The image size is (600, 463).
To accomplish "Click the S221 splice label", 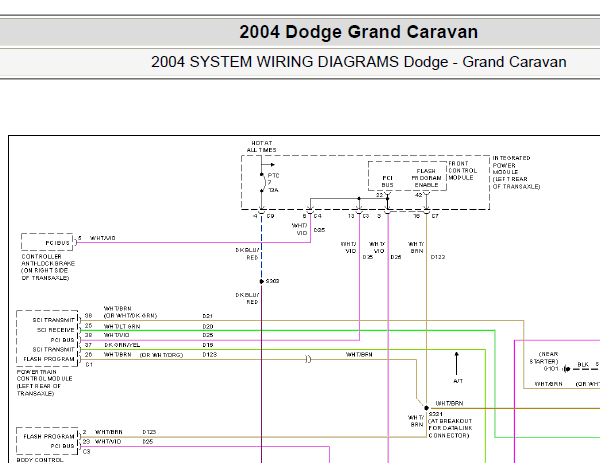I will click(435, 414).
